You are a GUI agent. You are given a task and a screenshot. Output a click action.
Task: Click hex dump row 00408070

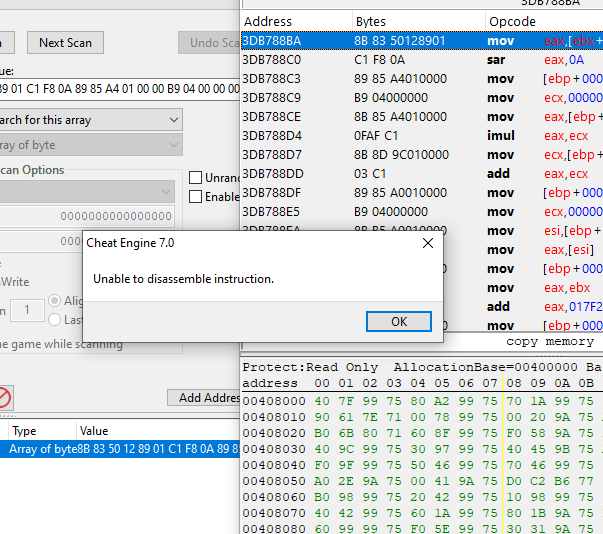422,513
